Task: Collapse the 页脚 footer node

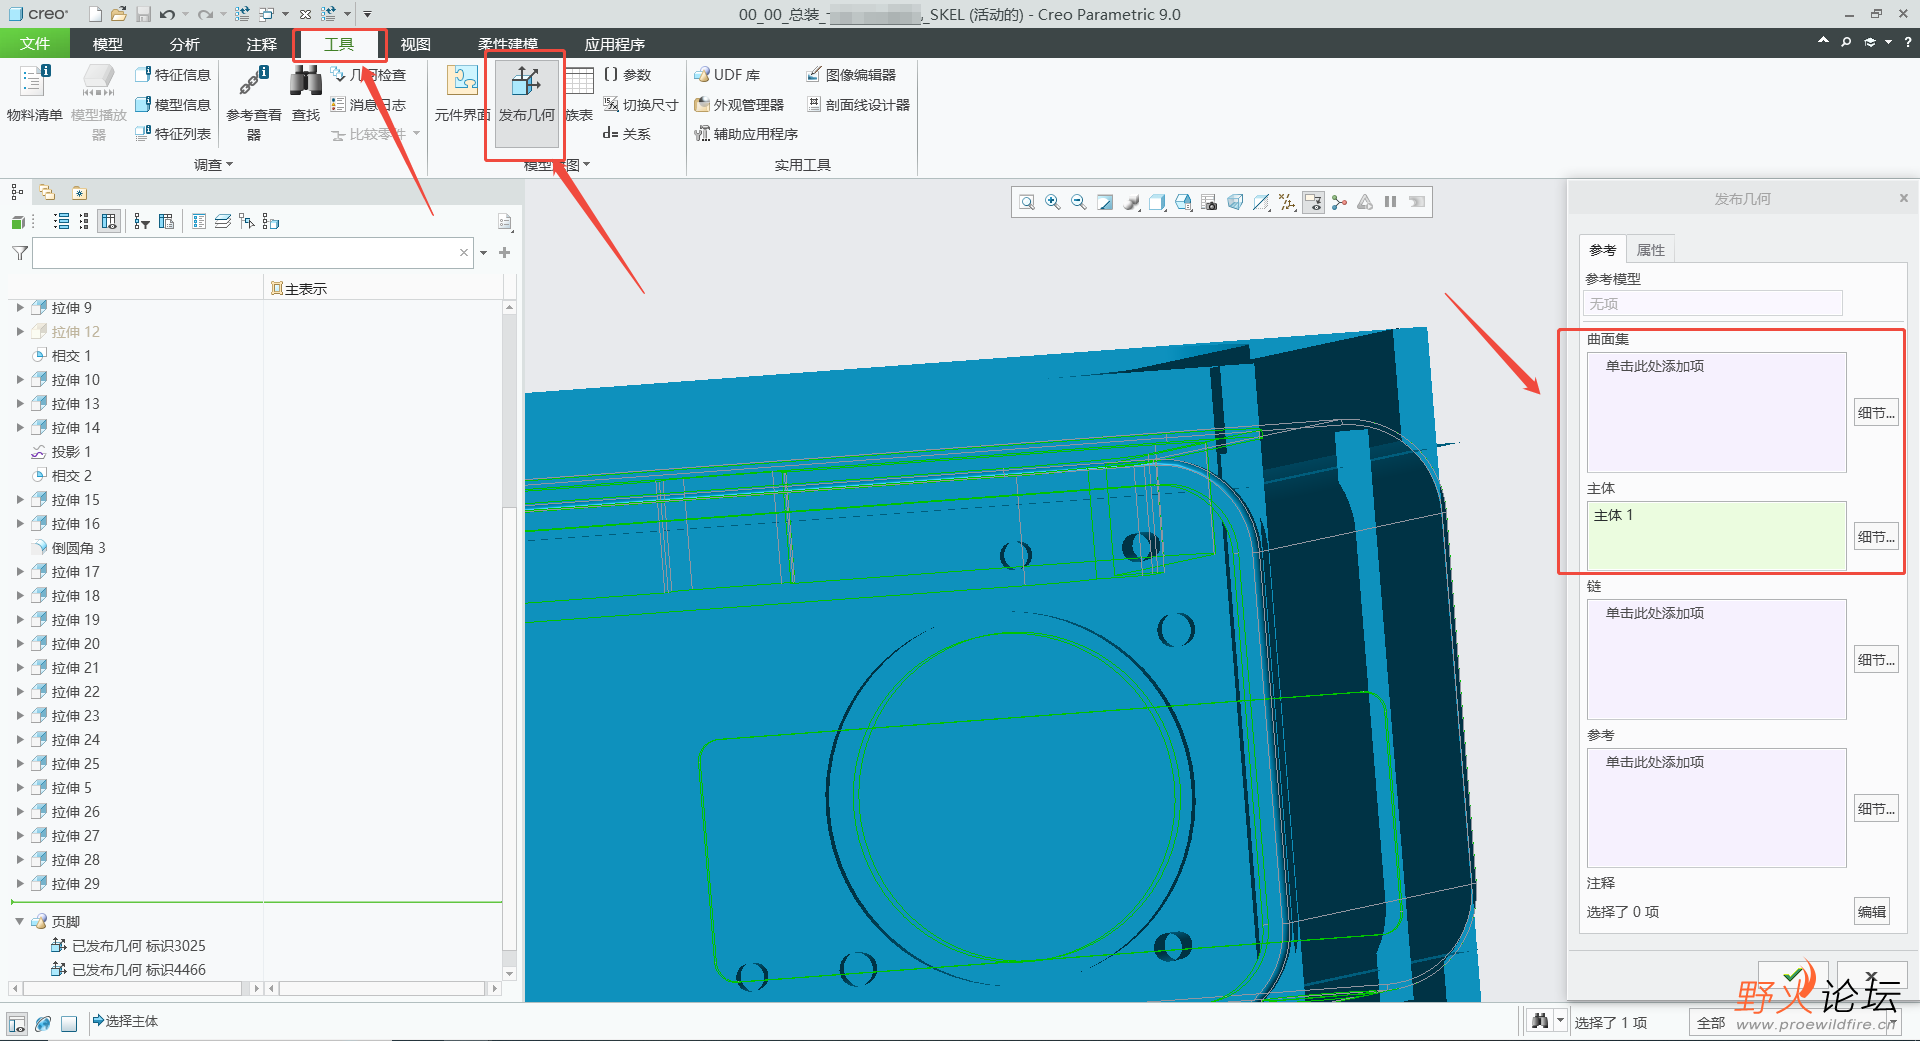Action: [20, 921]
